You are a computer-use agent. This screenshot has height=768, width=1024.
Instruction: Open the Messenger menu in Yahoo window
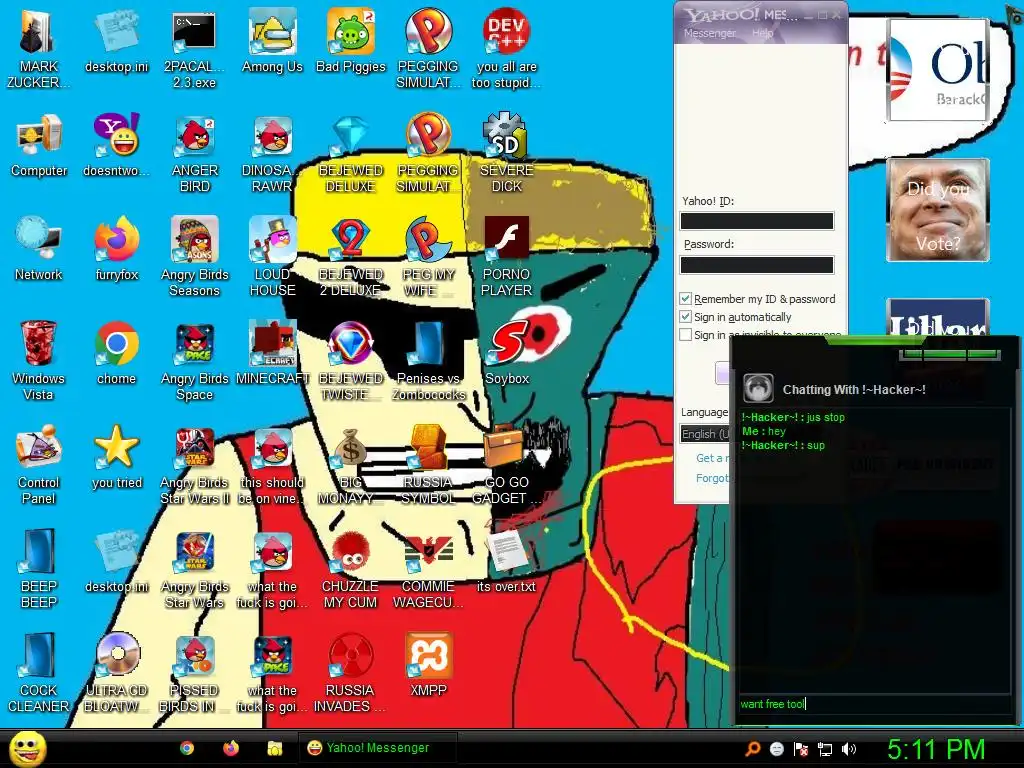tap(709, 33)
